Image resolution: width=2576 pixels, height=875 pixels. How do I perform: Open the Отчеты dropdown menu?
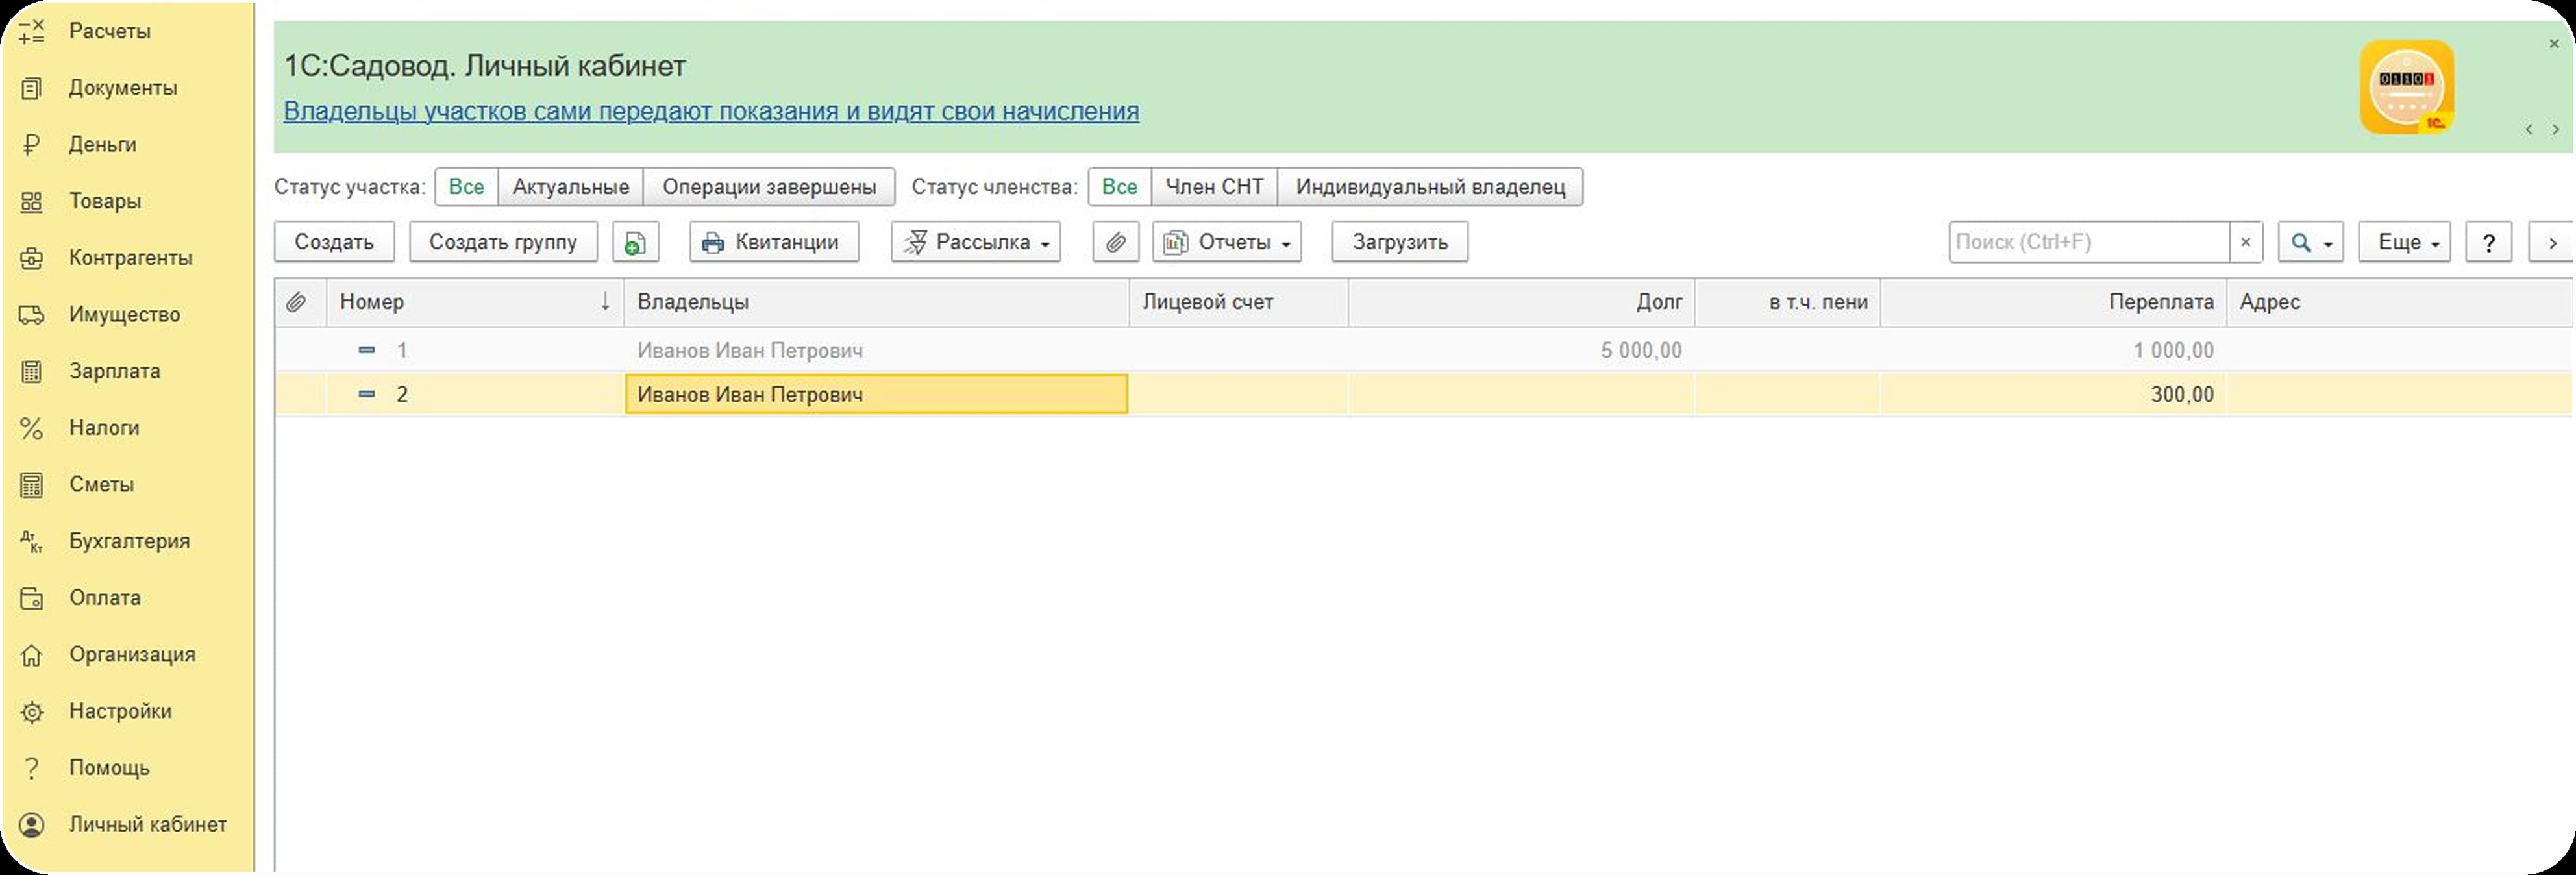pos(1227,242)
